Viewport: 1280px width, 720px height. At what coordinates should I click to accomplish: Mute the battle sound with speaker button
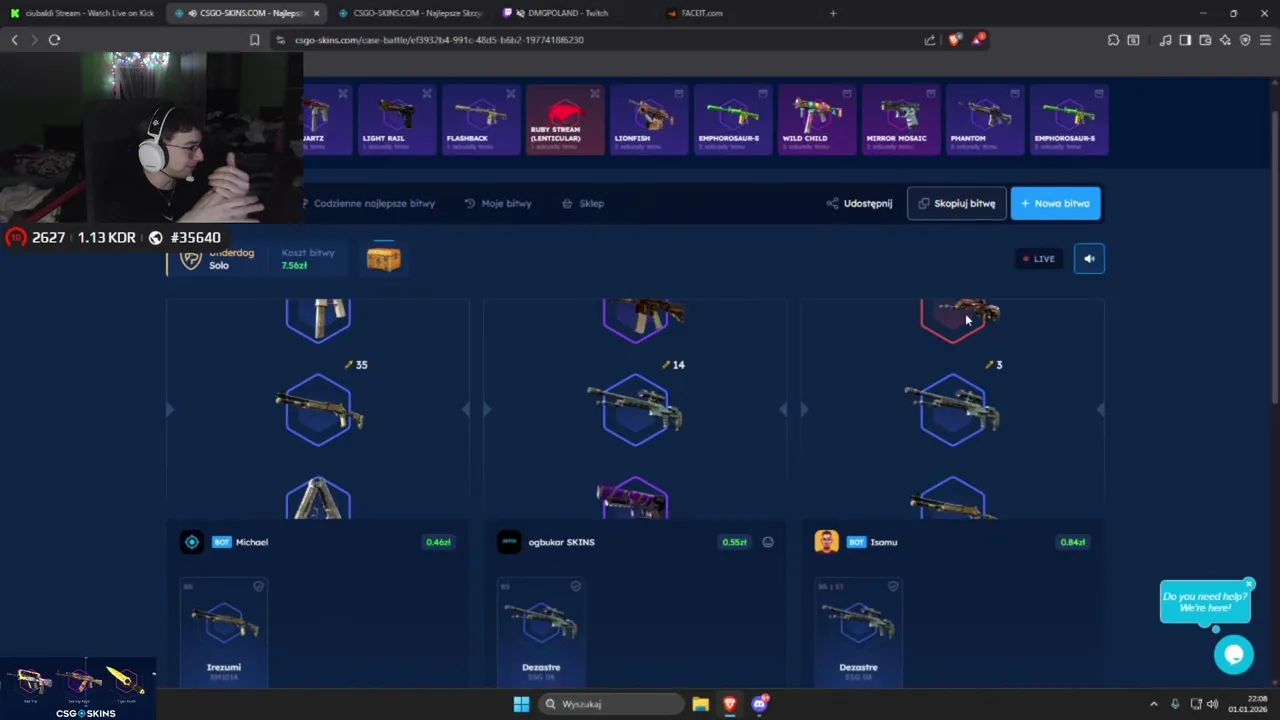[1089, 259]
